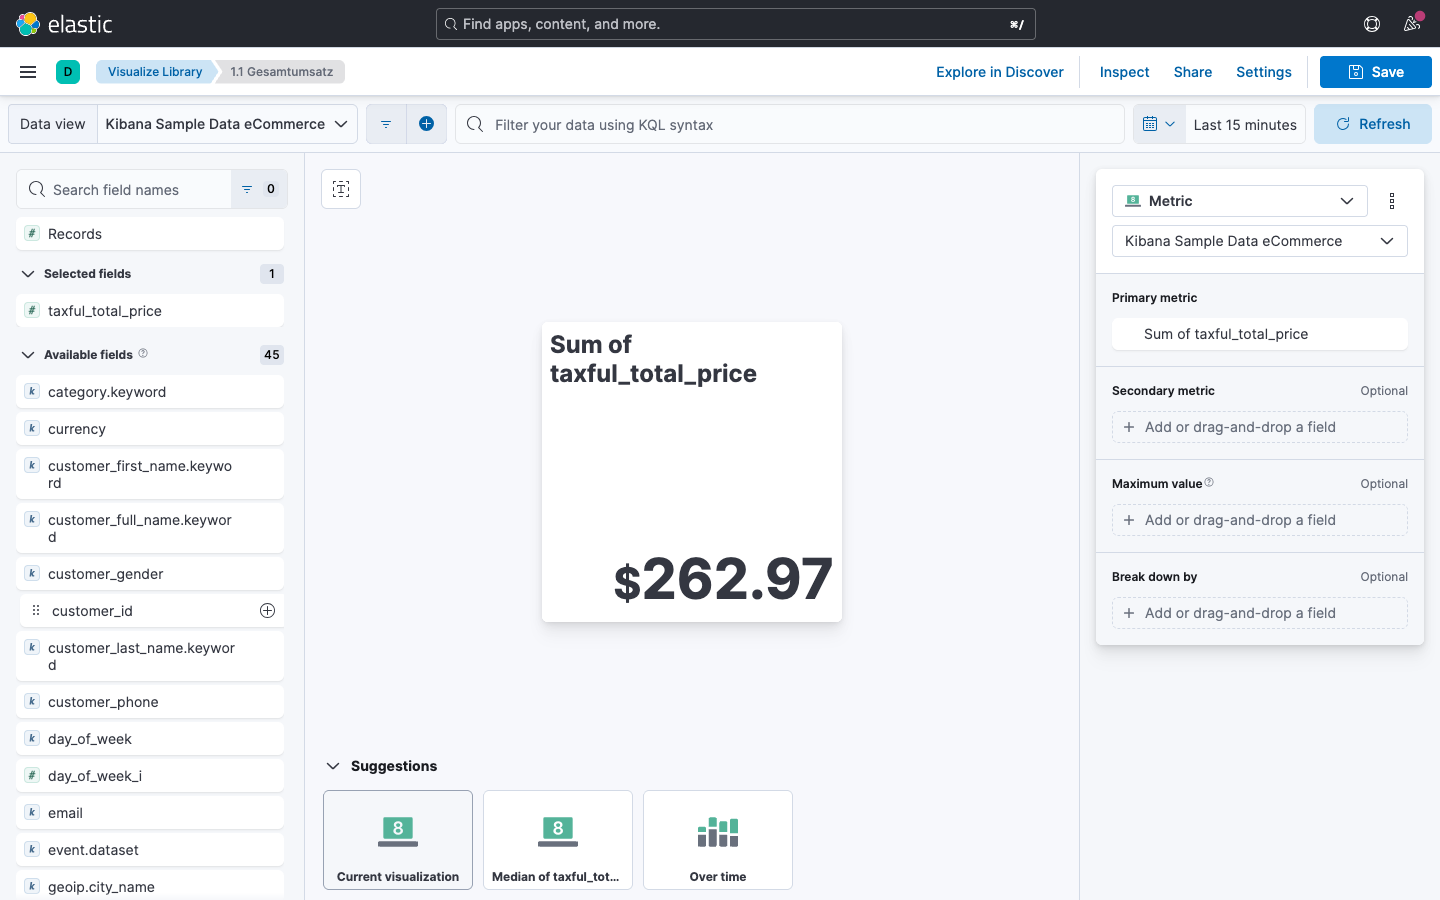Go to Visualize Library breadcrumb
Viewport: 1440px width, 900px height.
pos(155,72)
